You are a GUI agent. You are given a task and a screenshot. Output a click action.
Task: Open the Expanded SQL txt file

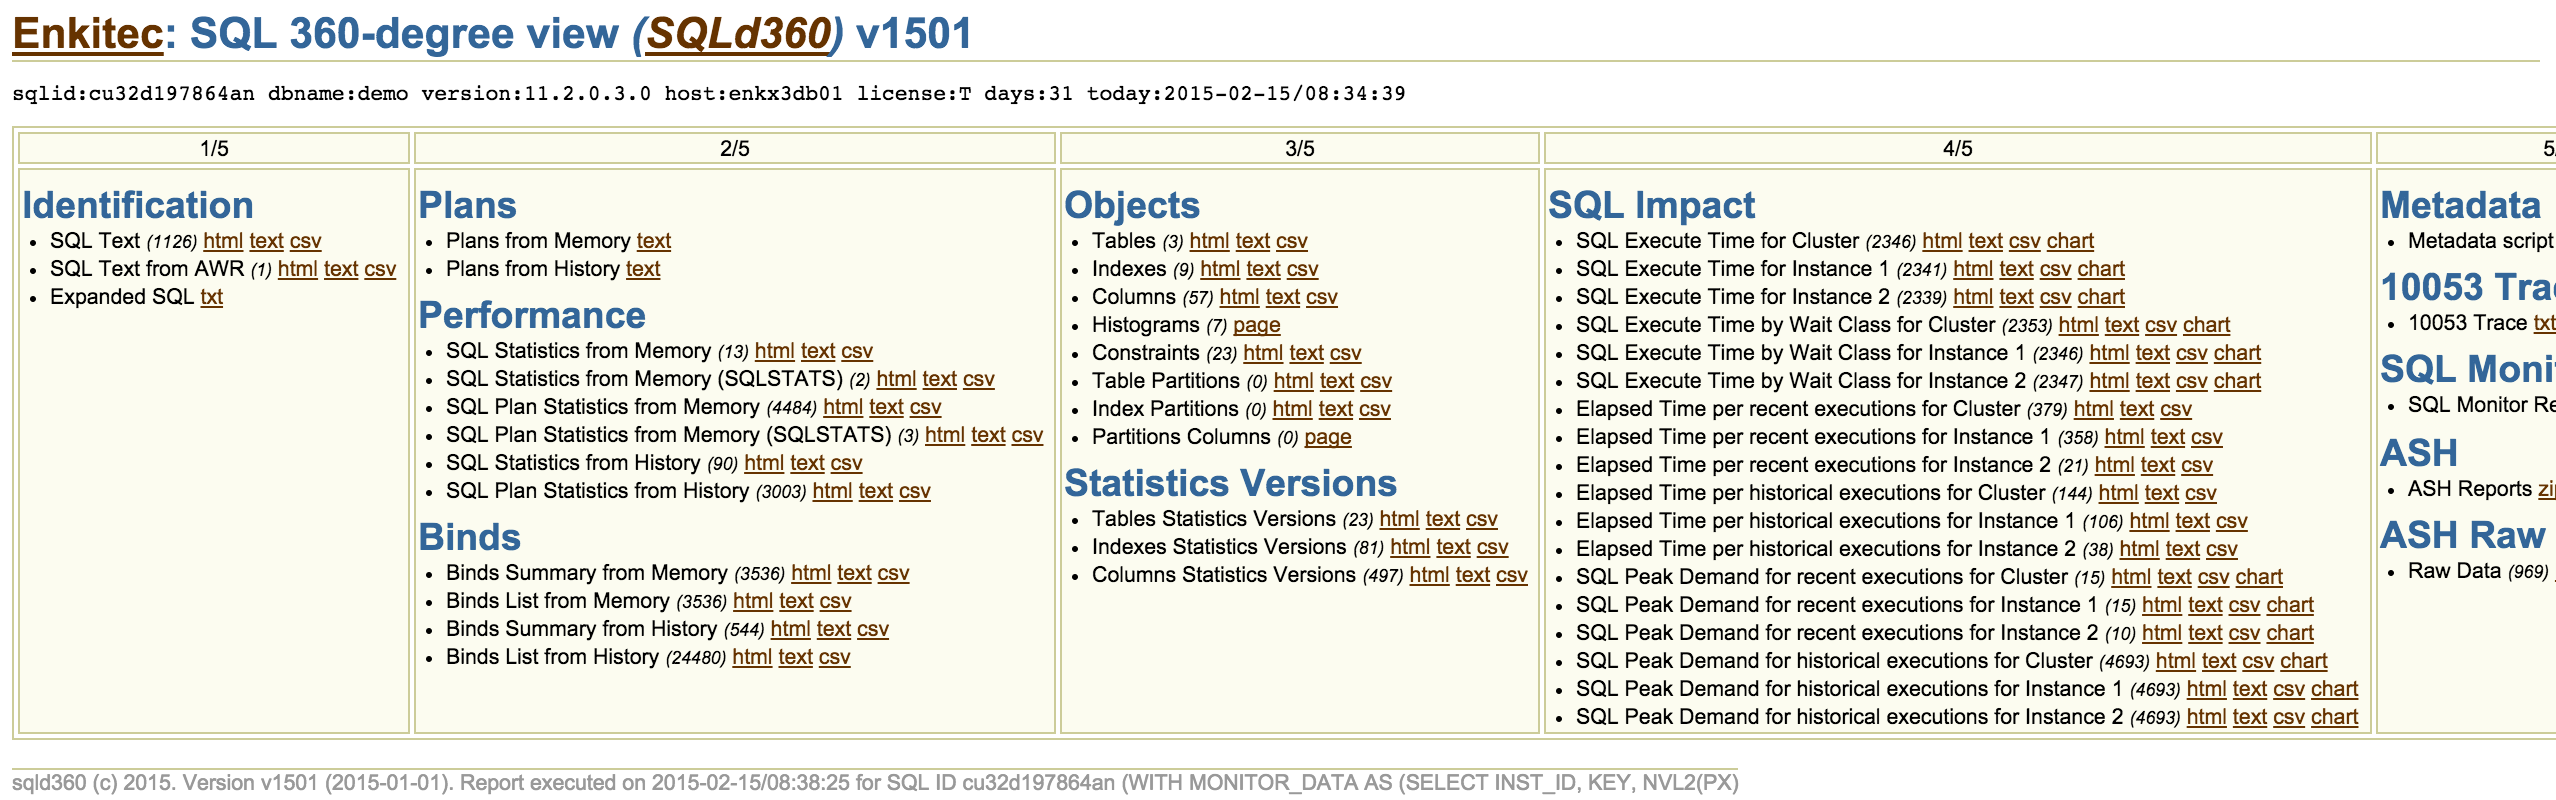coord(211,297)
